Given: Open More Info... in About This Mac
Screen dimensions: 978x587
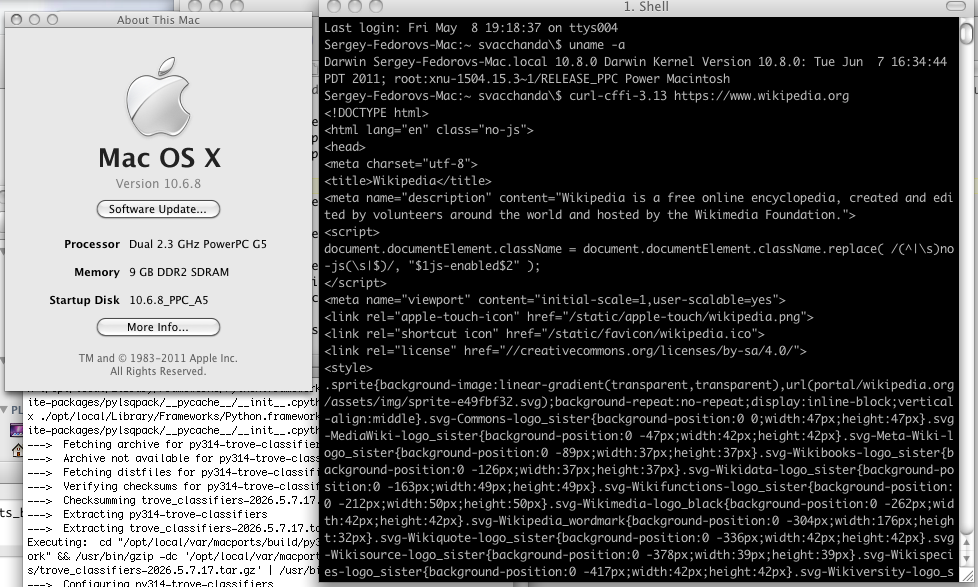Looking at the screenshot, I should 158,327.
